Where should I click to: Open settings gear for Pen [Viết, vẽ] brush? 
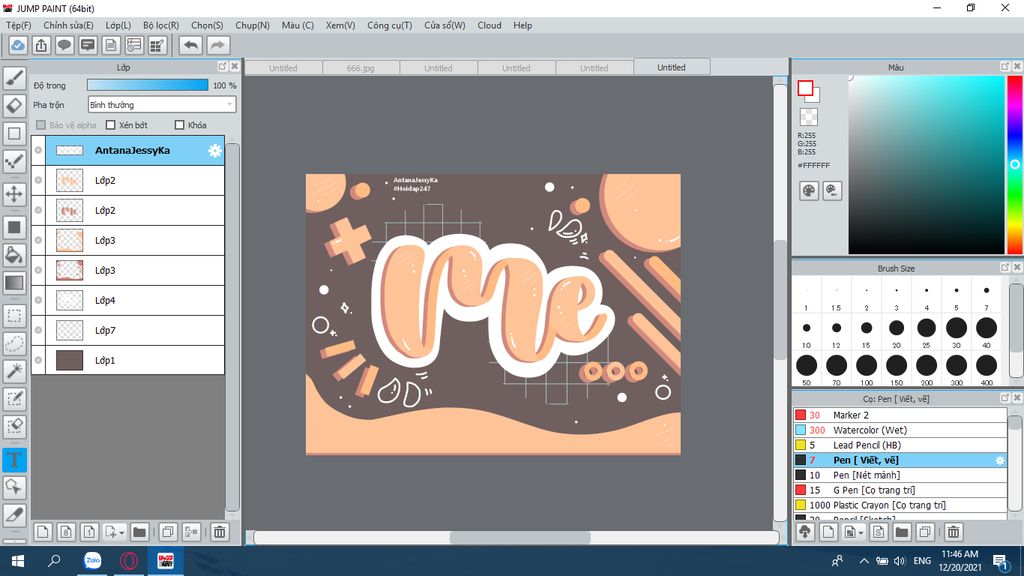pyautogui.click(x=1000, y=460)
